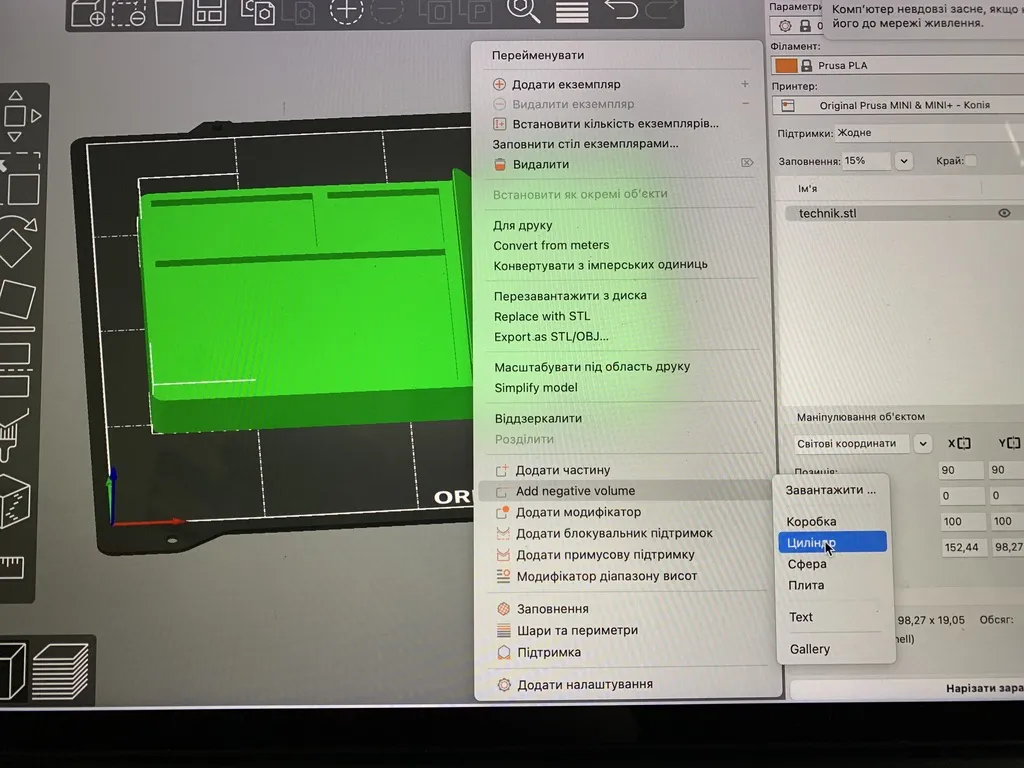Click the Нарізати slice button
The width and height of the screenshot is (1024, 768).
tap(907, 688)
